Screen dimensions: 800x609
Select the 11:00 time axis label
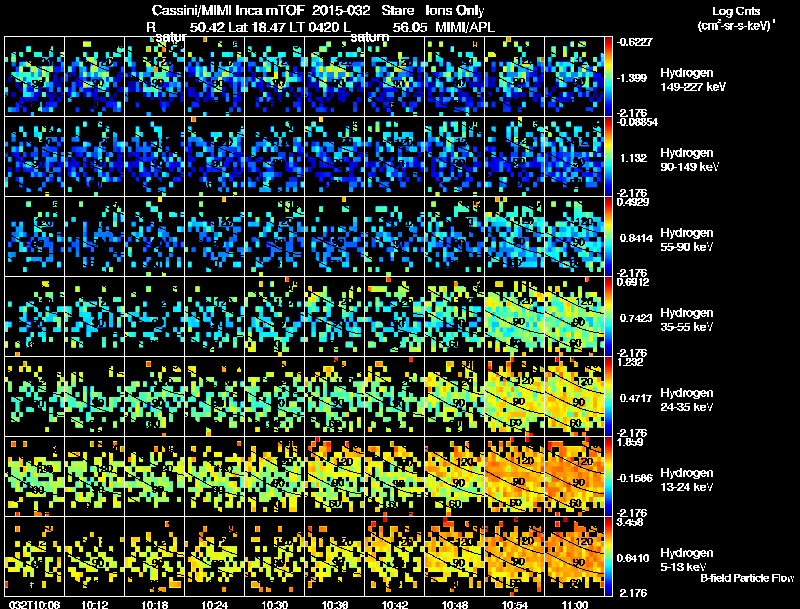575,605
